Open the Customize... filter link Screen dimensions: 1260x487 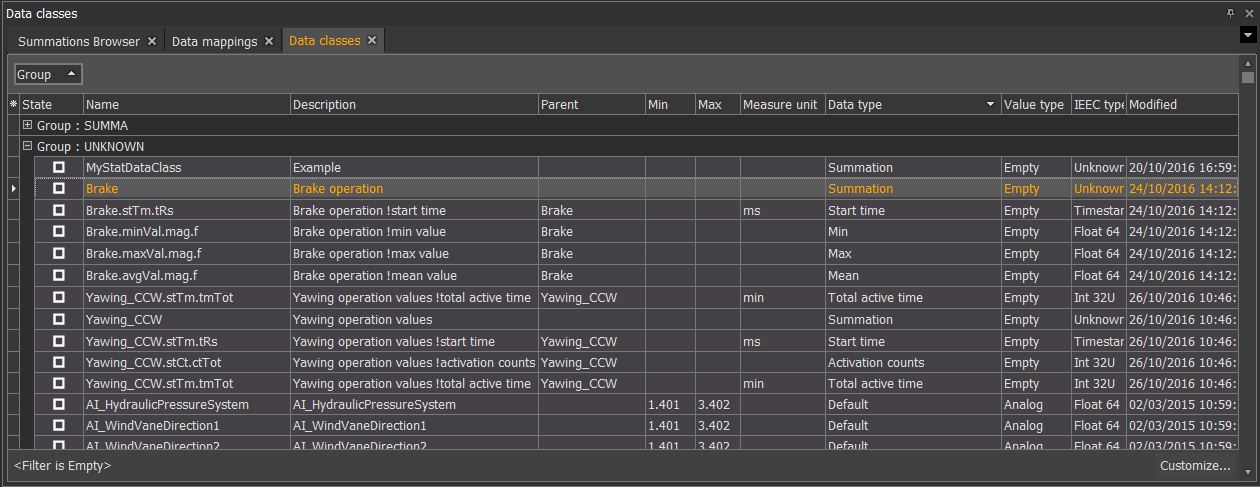point(1195,465)
